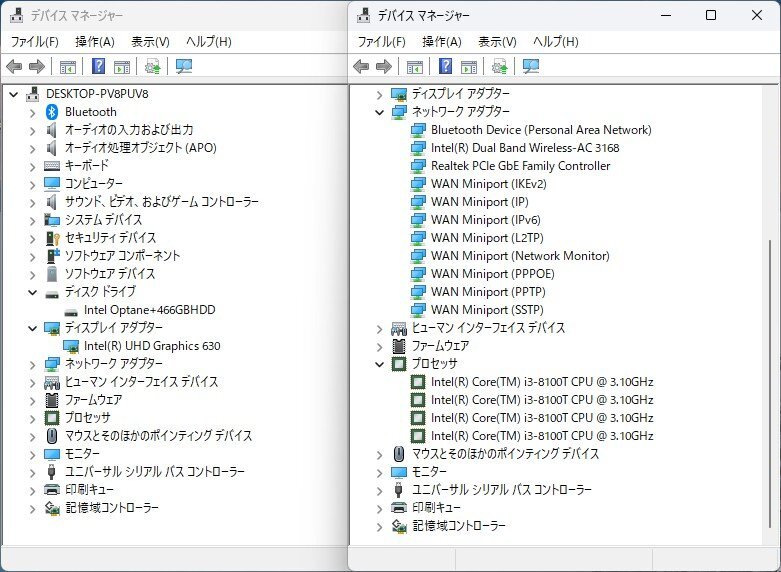This screenshot has width=781, height=572.
Task: Select WAN Miniport (IPv6)
Action: tap(486, 220)
